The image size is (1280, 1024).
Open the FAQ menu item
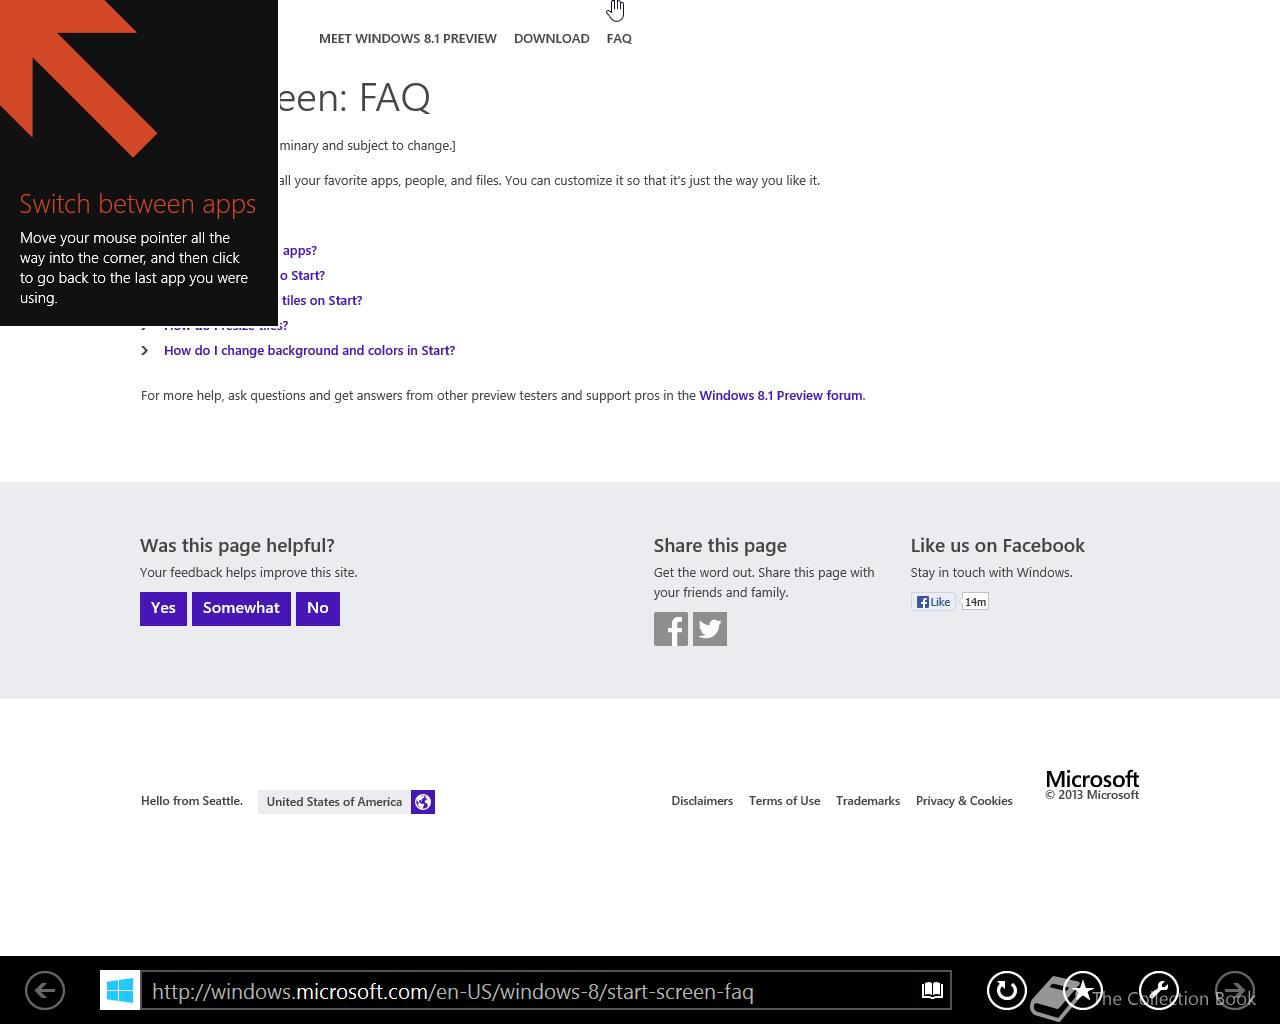point(619,38)
